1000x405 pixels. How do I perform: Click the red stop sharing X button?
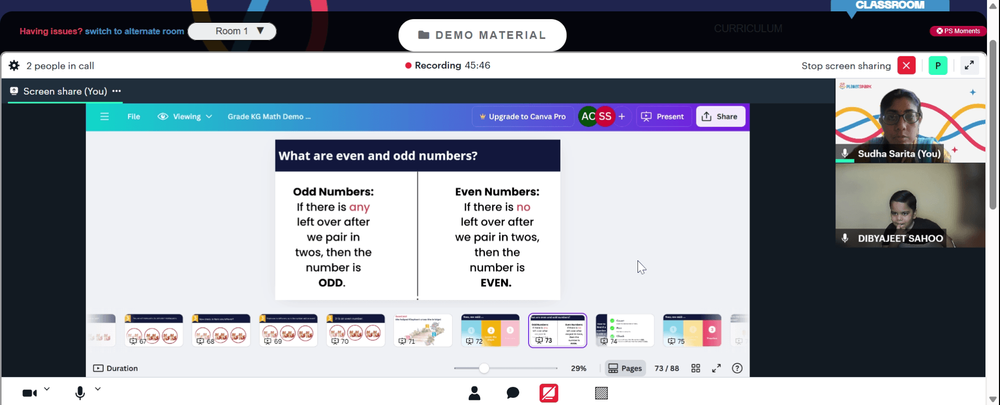pyautogui.click(x=906, y=66)
